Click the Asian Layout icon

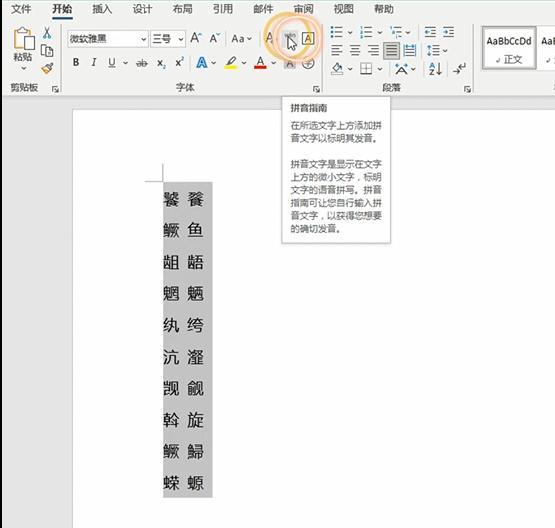pyautogui.click(x=401, y=69)
